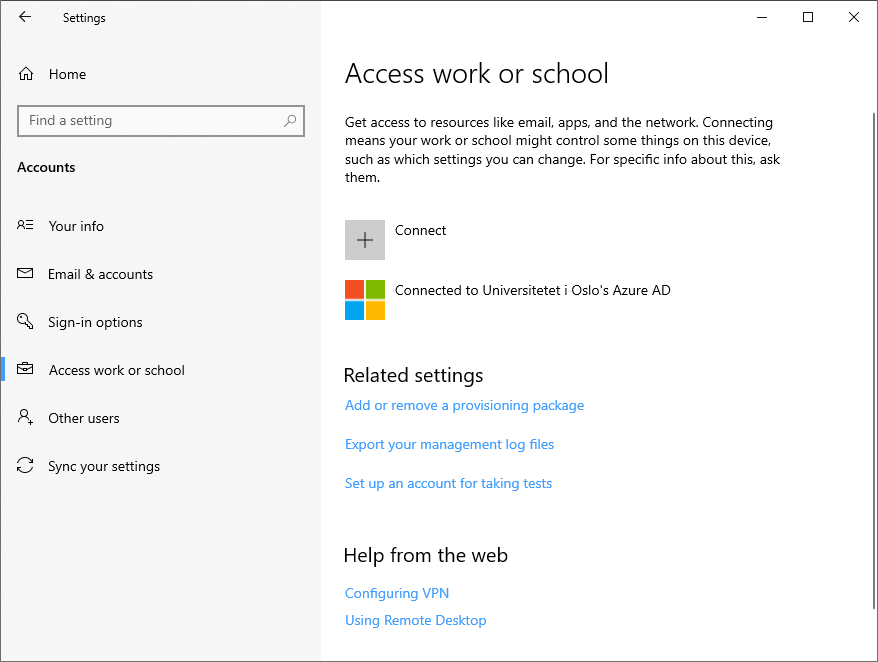Click the Connect plus icon
Image resolution: width=878 pixels, height=662 pixels.
click(365, 240)
